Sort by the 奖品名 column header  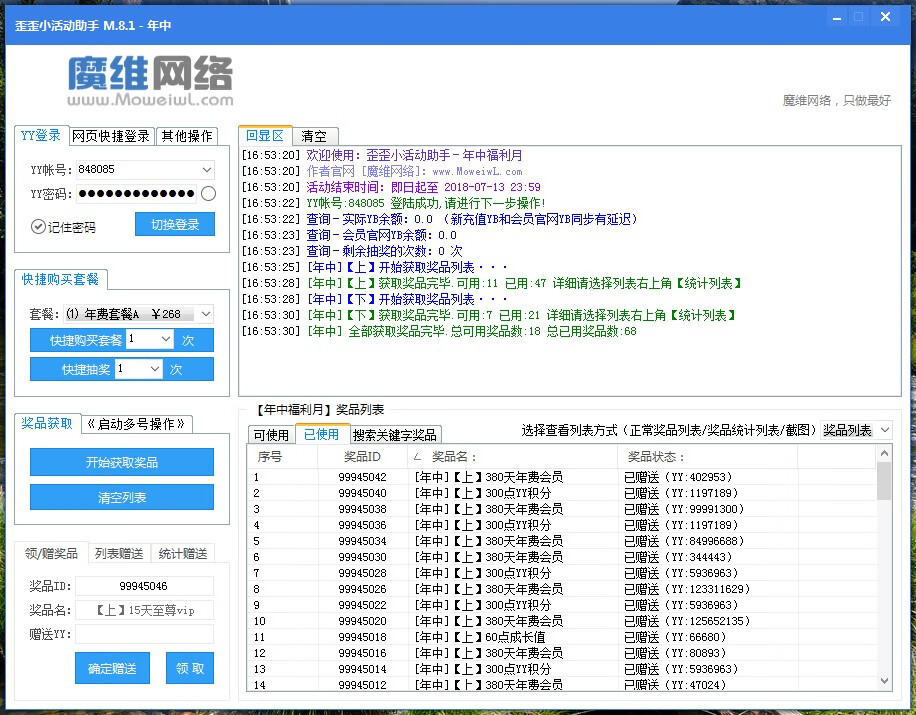tap(513, 457)
